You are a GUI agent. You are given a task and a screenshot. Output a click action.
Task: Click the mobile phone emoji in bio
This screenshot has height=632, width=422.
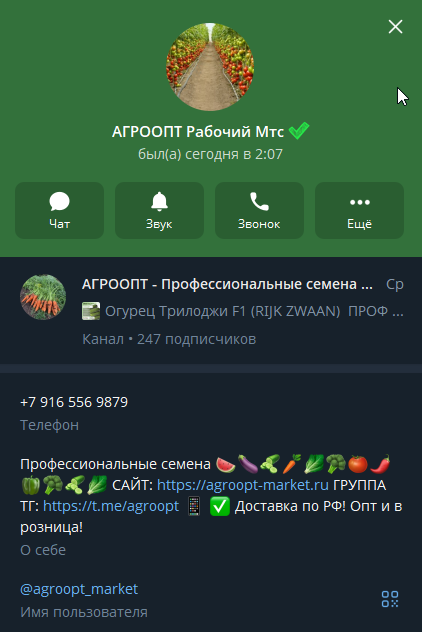[194, 506]
